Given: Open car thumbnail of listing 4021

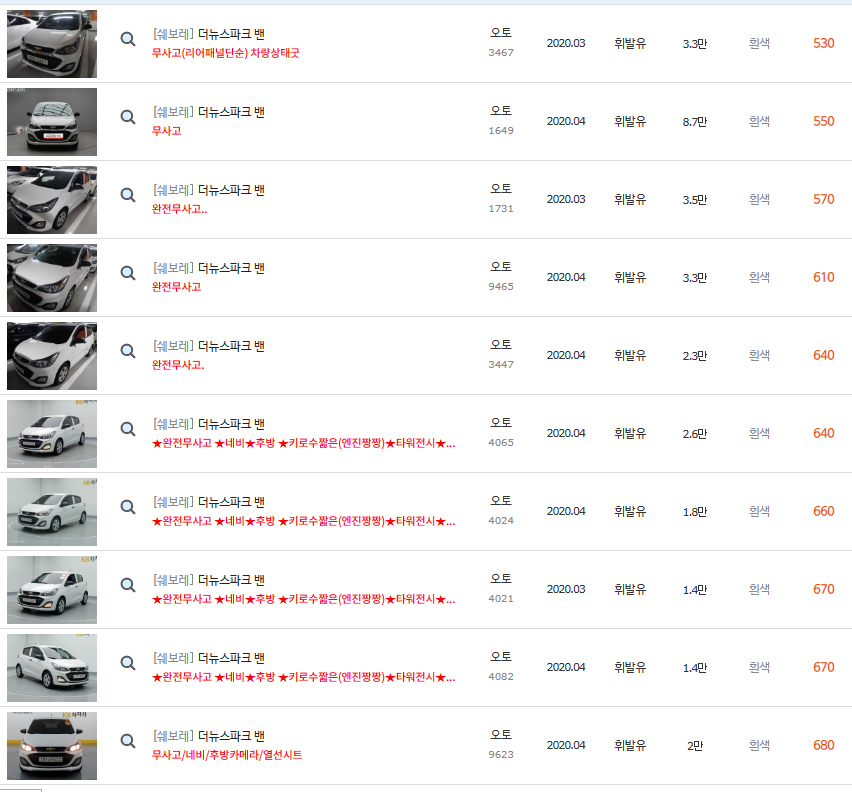Looking at the screenshot, I should pos(52,590).
